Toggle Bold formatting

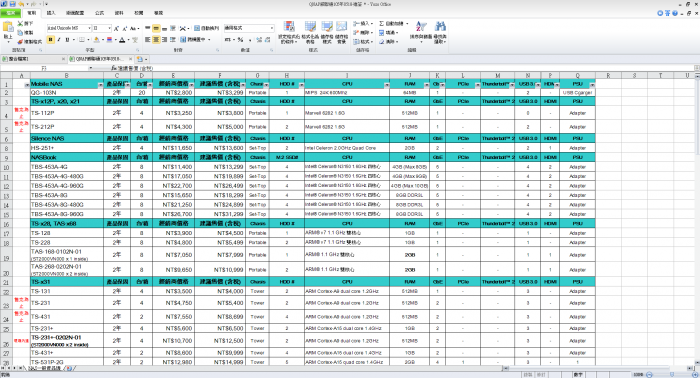50,40
